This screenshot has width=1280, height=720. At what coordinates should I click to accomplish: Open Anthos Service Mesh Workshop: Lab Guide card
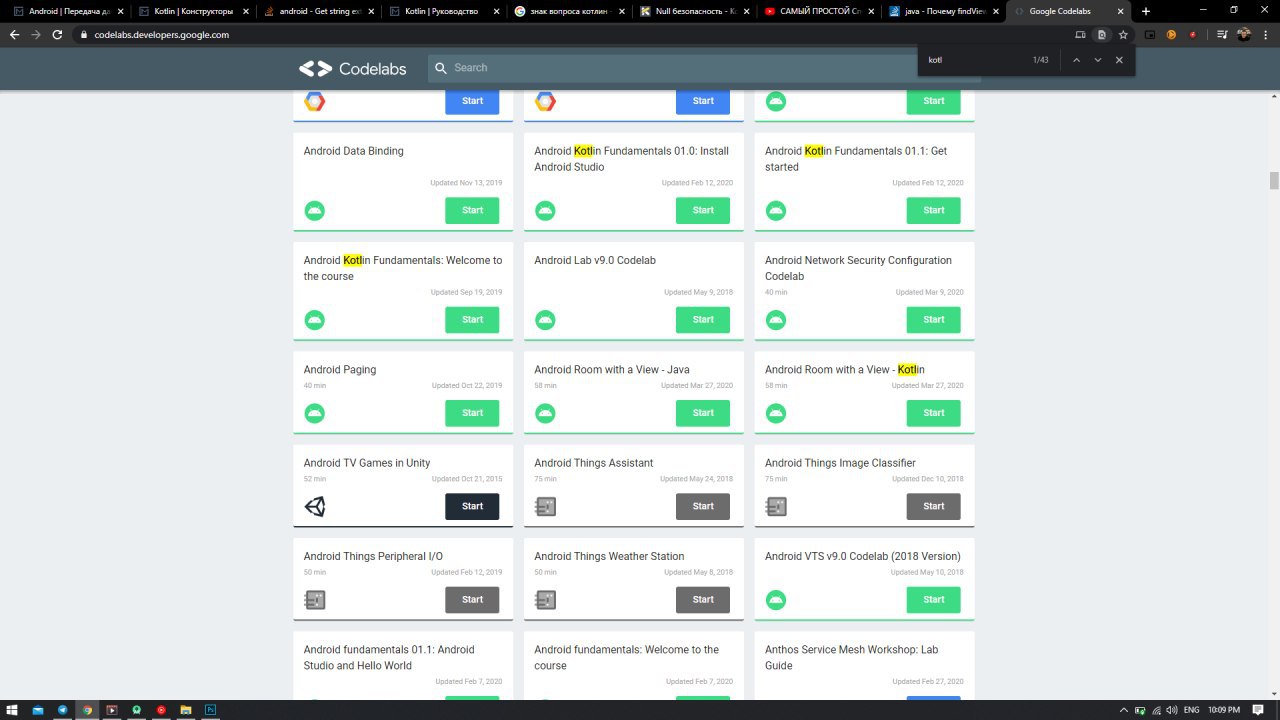click(851, 657)
